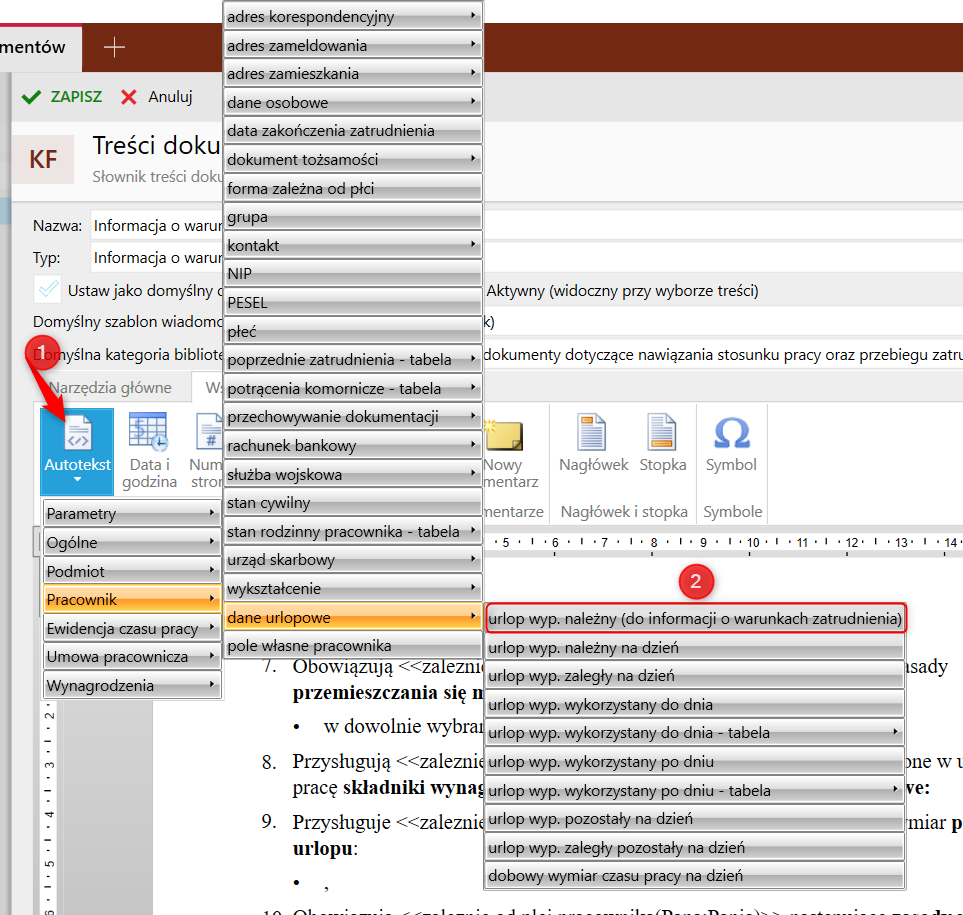The height and width of the screenshot is (915, 963).
Task: Open urlop wyp. wykorzystany do dnia - tabela
Action: 695,733
